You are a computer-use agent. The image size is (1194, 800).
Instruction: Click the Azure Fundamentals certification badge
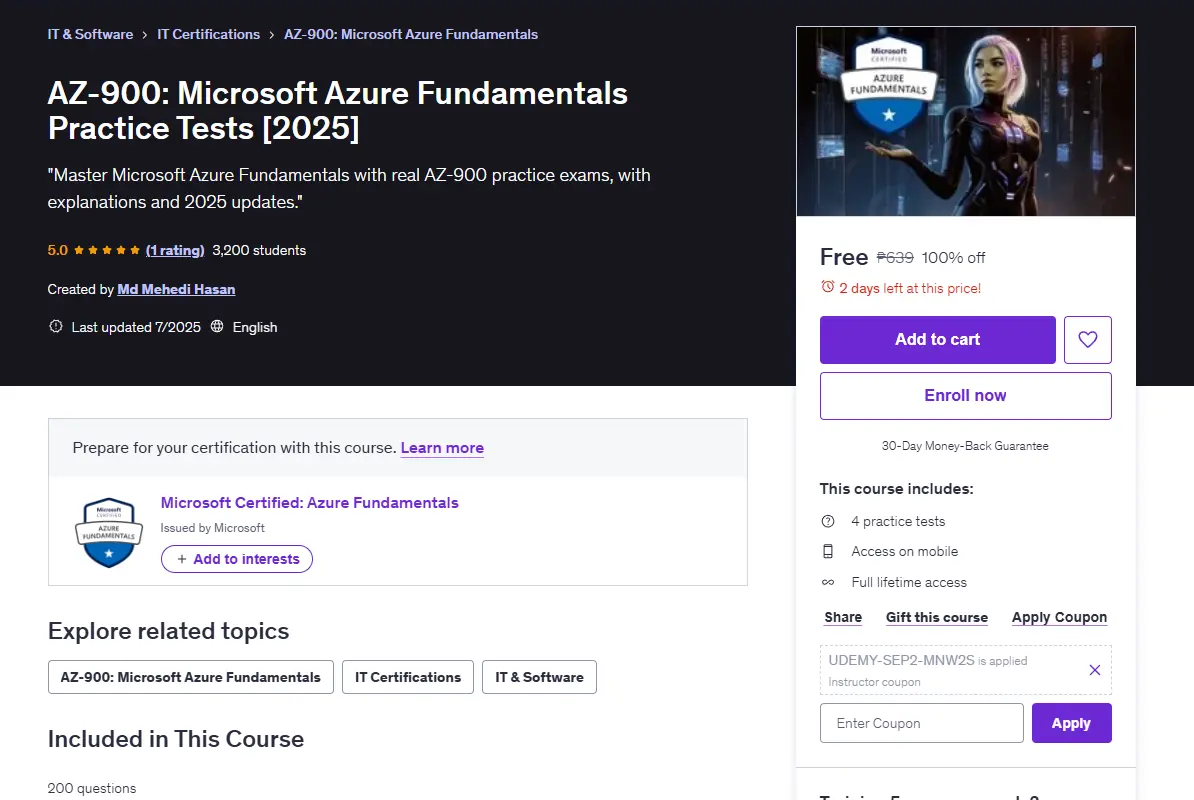pyautogui.click(x=109, y=532)
